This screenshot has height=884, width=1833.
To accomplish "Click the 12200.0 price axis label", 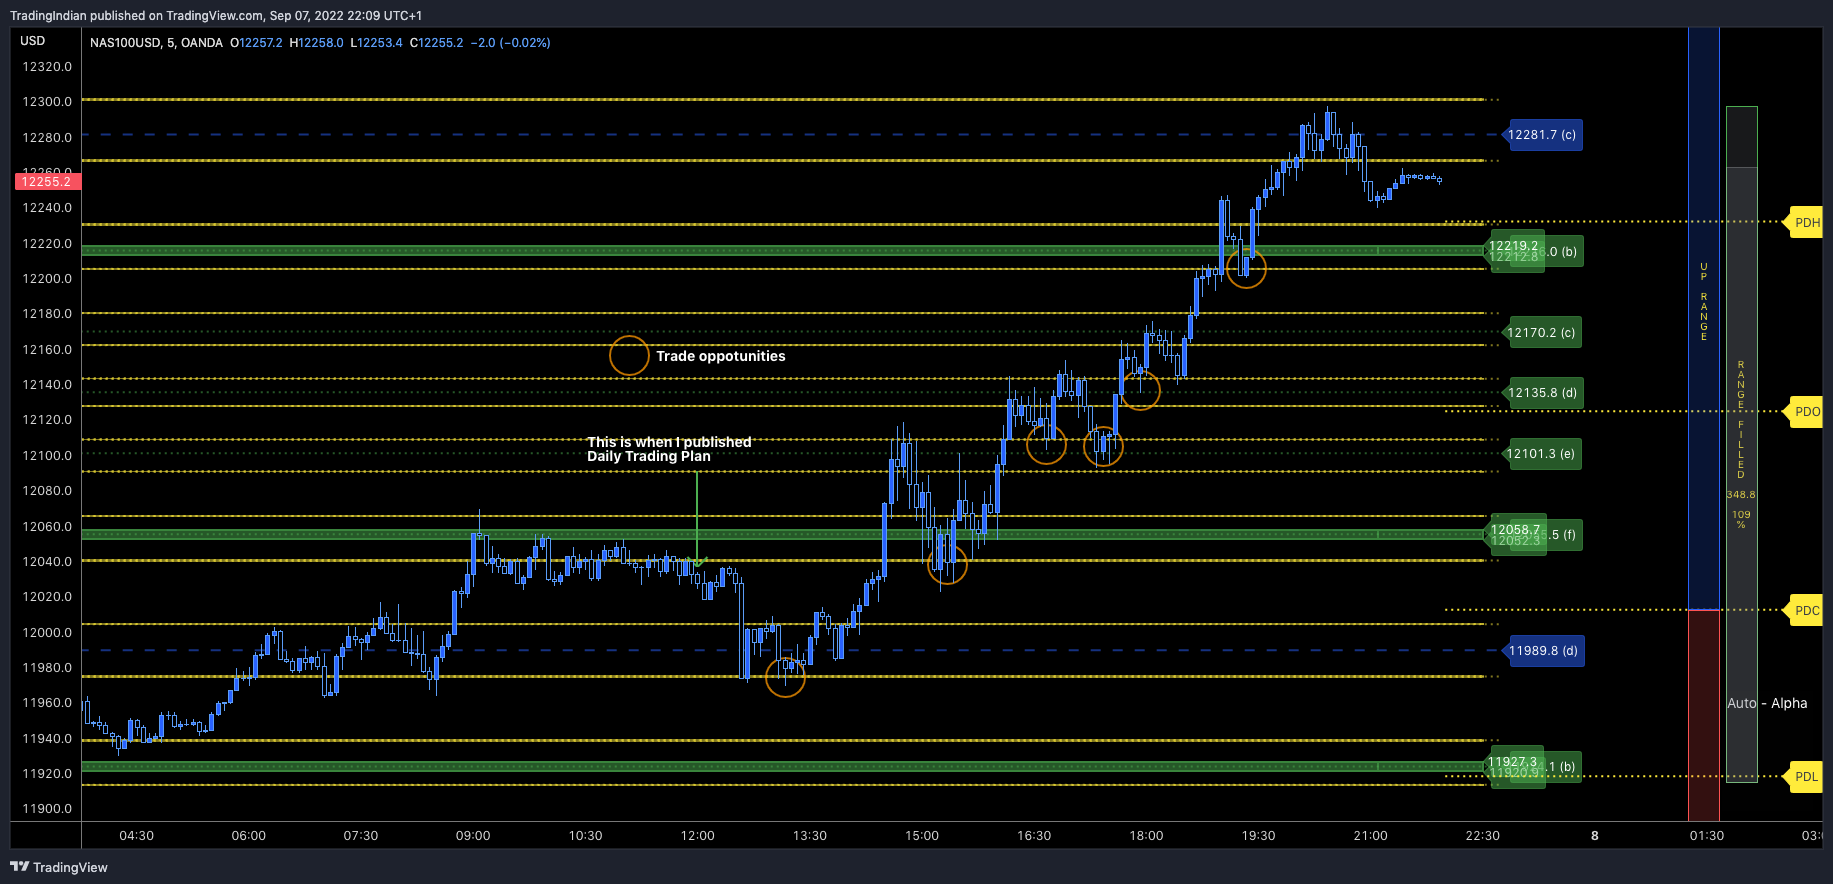I will click(x=47, y=278).
